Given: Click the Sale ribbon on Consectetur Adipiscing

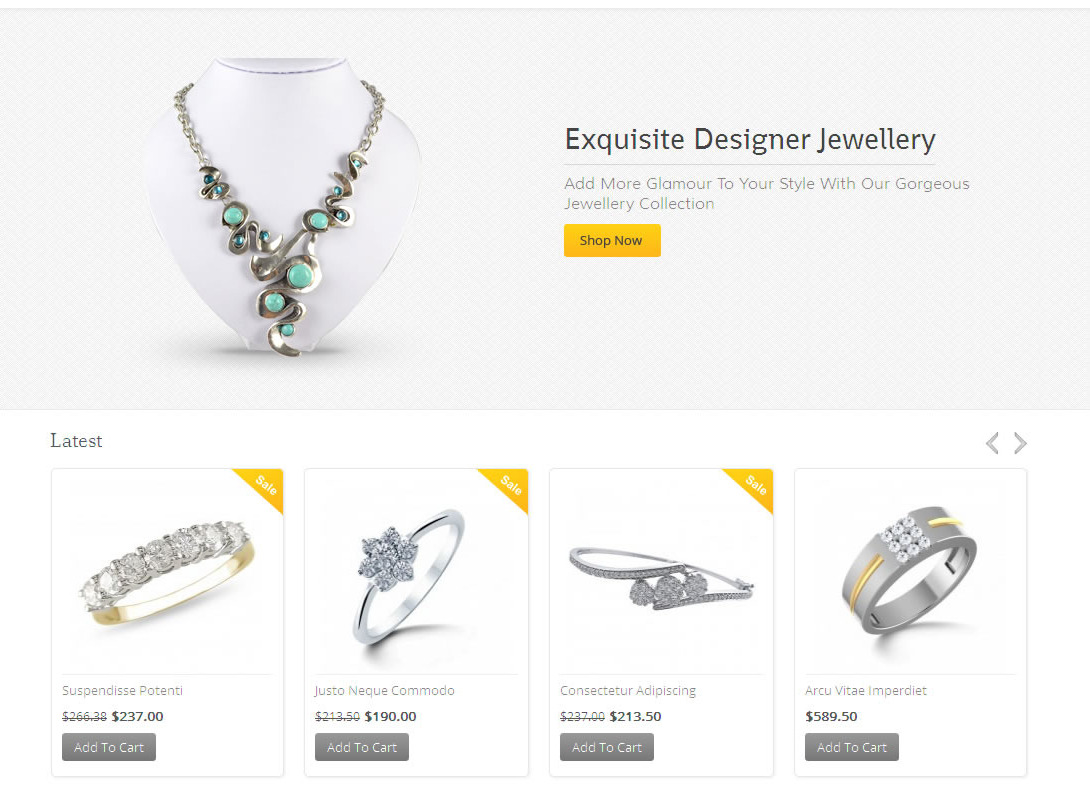Looking at the screenshot, I should [751, 488].
